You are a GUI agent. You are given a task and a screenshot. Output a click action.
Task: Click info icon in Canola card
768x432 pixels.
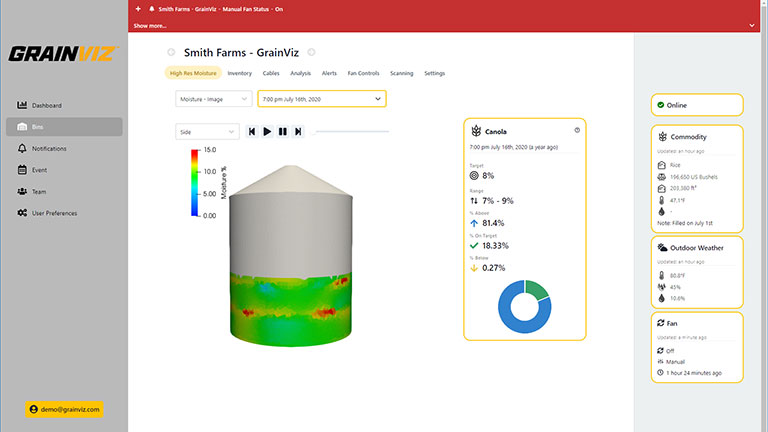[x=577, y=130]
